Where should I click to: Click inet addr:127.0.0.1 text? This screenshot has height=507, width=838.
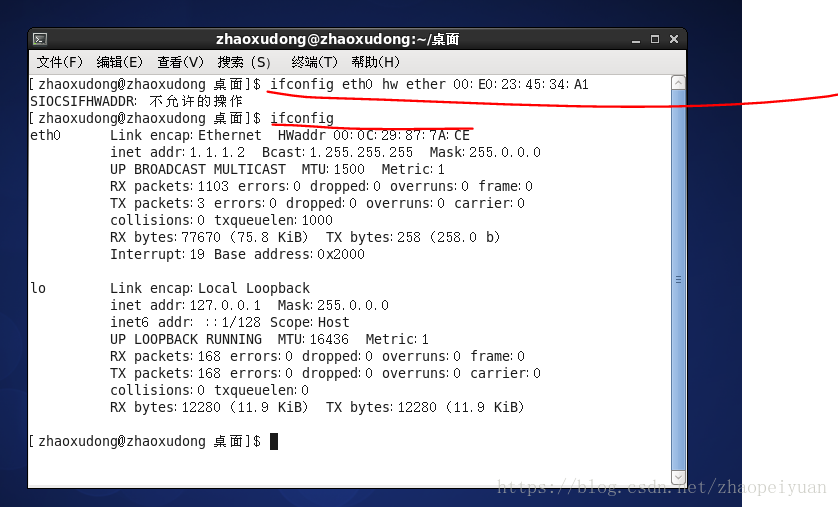(x=185, y=306)
